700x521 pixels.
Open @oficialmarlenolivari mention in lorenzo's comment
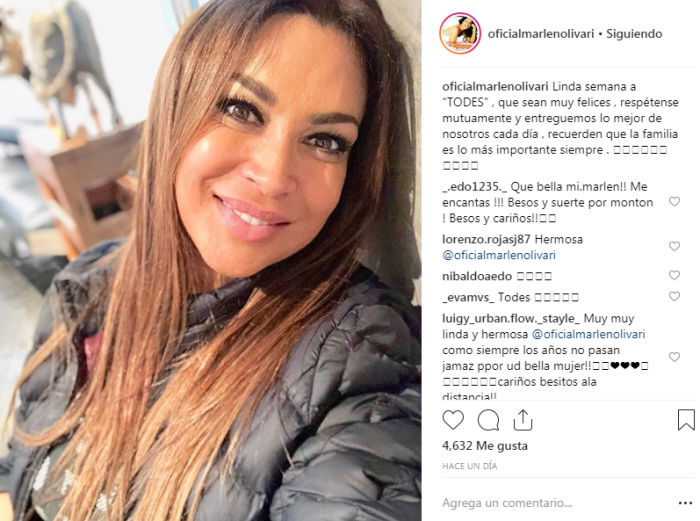[x=499, y=255]
